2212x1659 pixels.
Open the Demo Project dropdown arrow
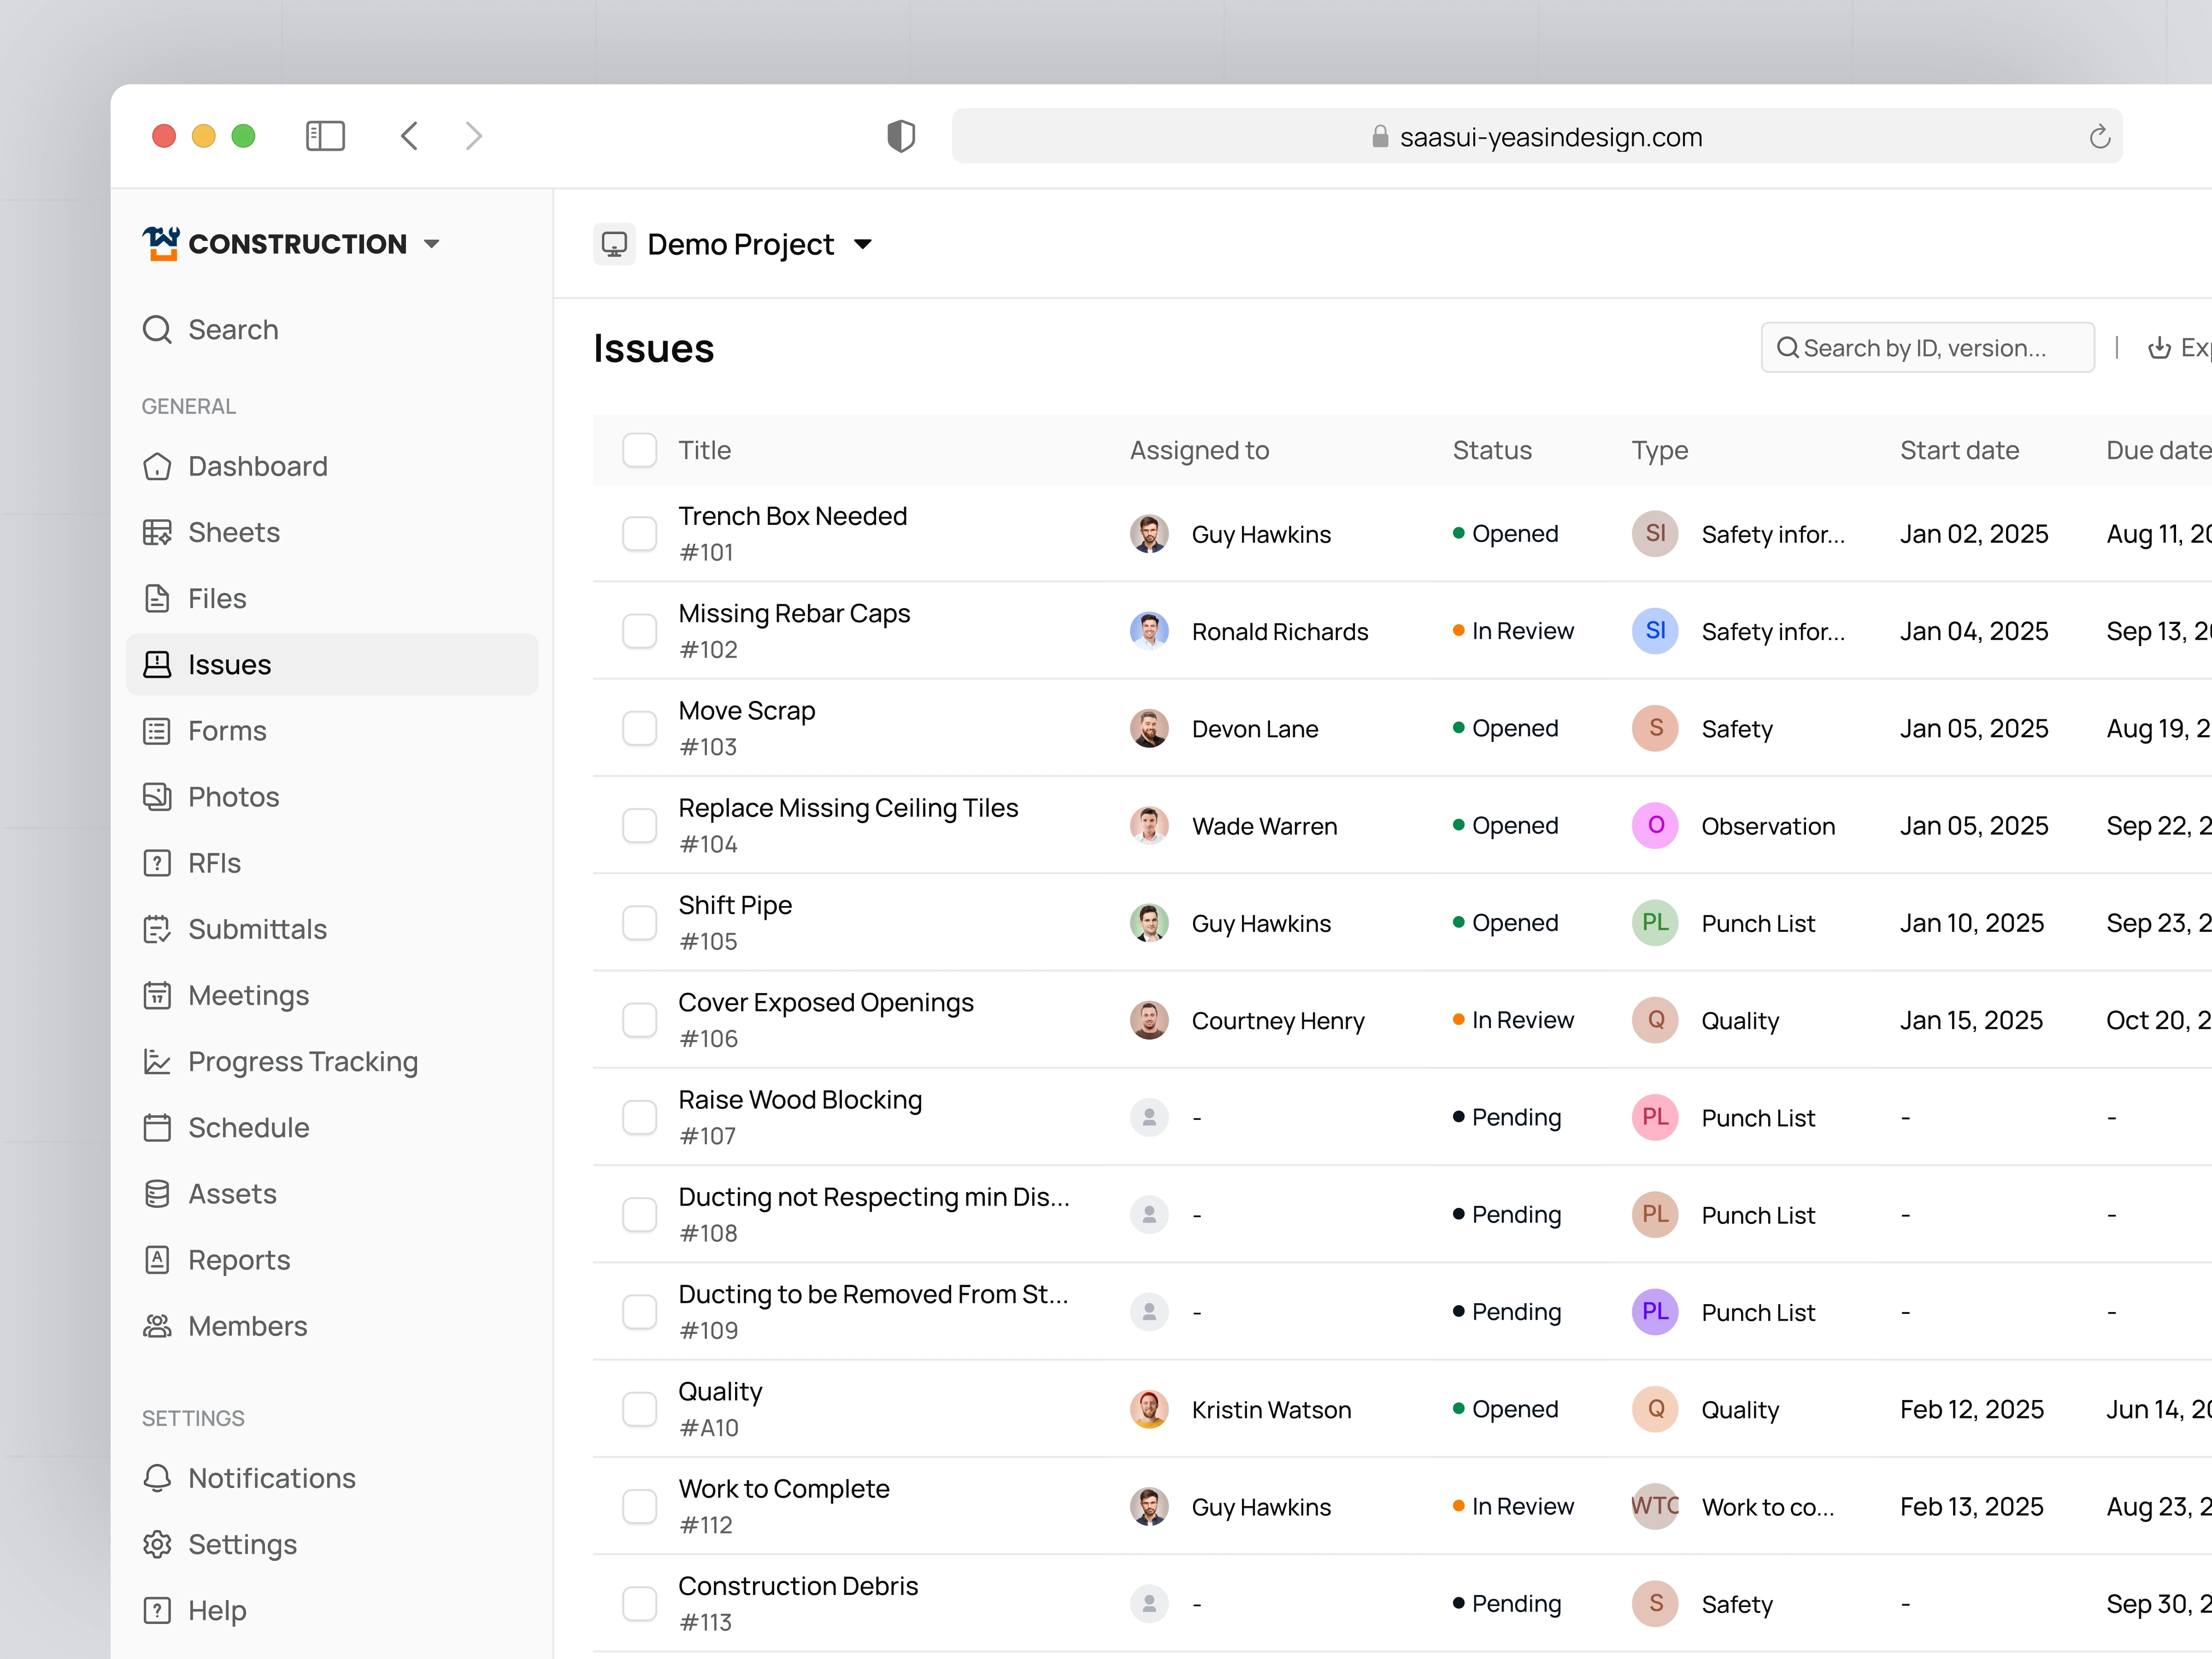(863, 244)
